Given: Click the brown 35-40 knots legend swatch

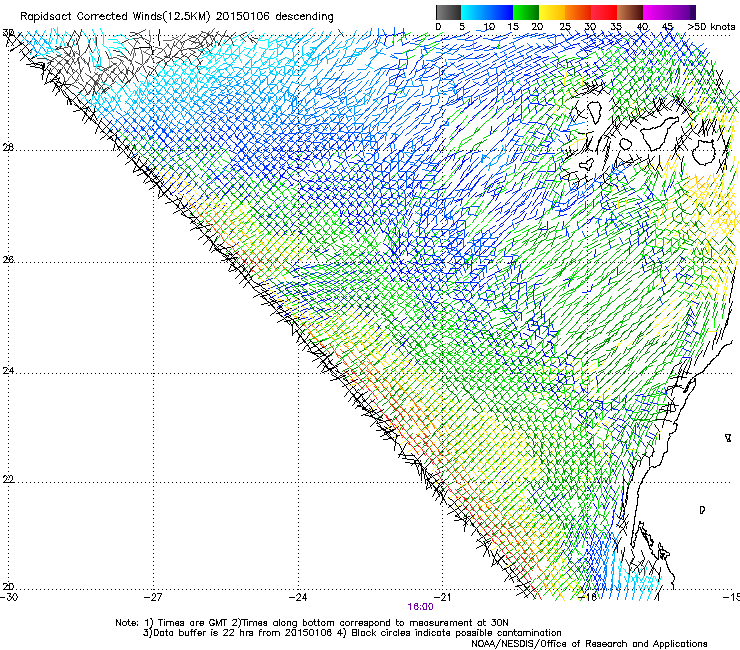Looking at the screenshot, I should click(630, 12).
